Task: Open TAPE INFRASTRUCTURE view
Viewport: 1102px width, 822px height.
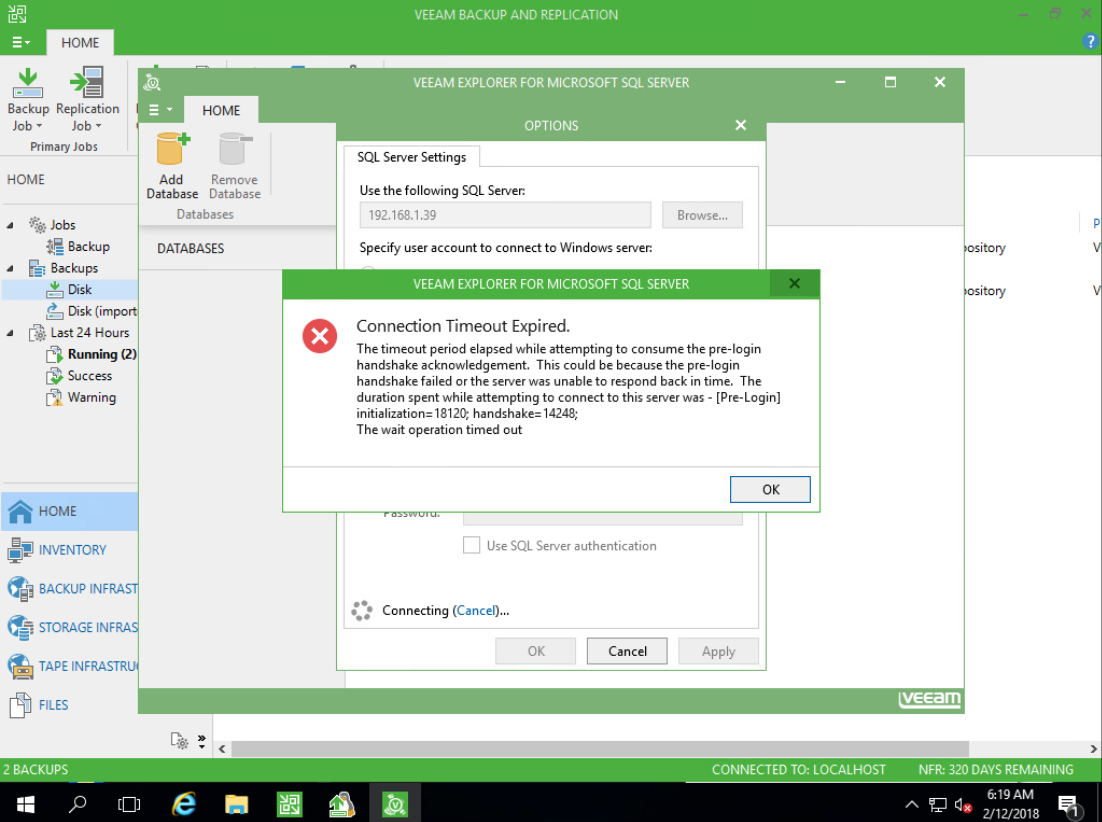Action: (x=70, y=665)
